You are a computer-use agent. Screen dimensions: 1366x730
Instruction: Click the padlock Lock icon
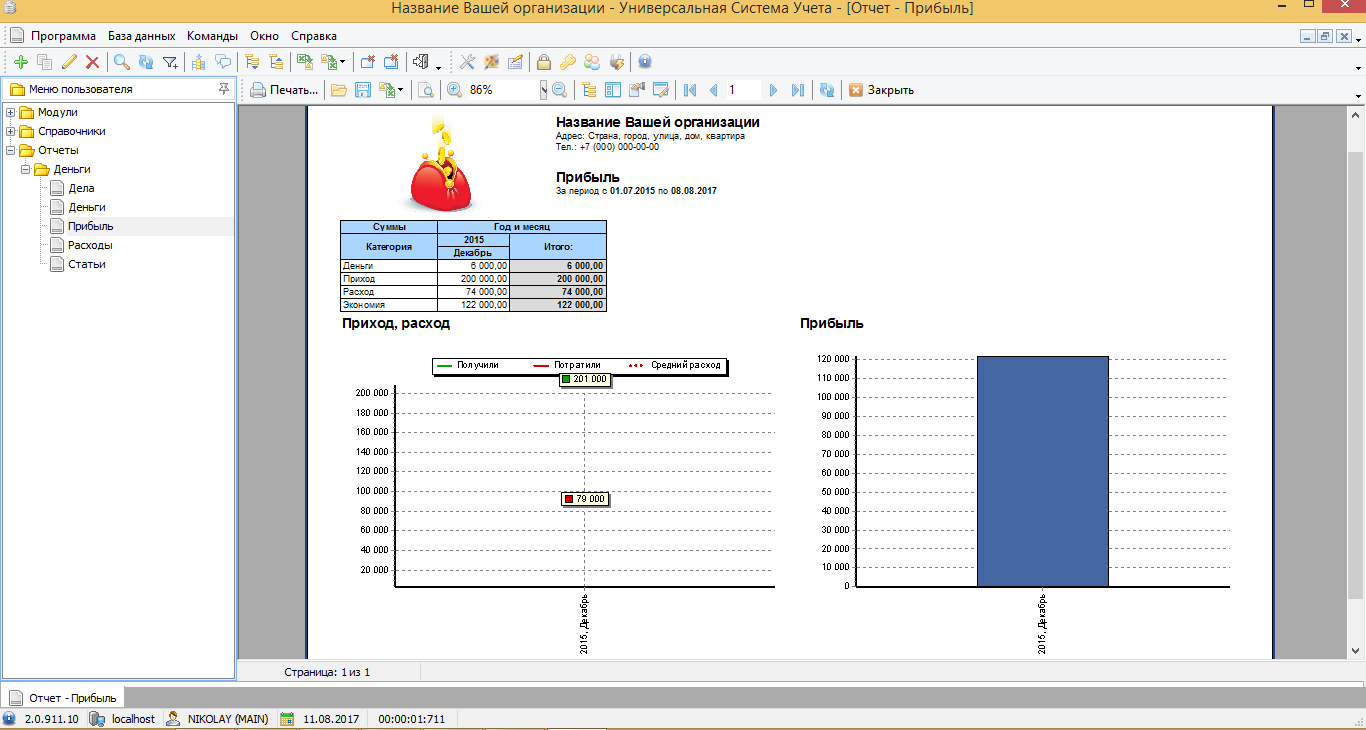[x=544, y=62]
